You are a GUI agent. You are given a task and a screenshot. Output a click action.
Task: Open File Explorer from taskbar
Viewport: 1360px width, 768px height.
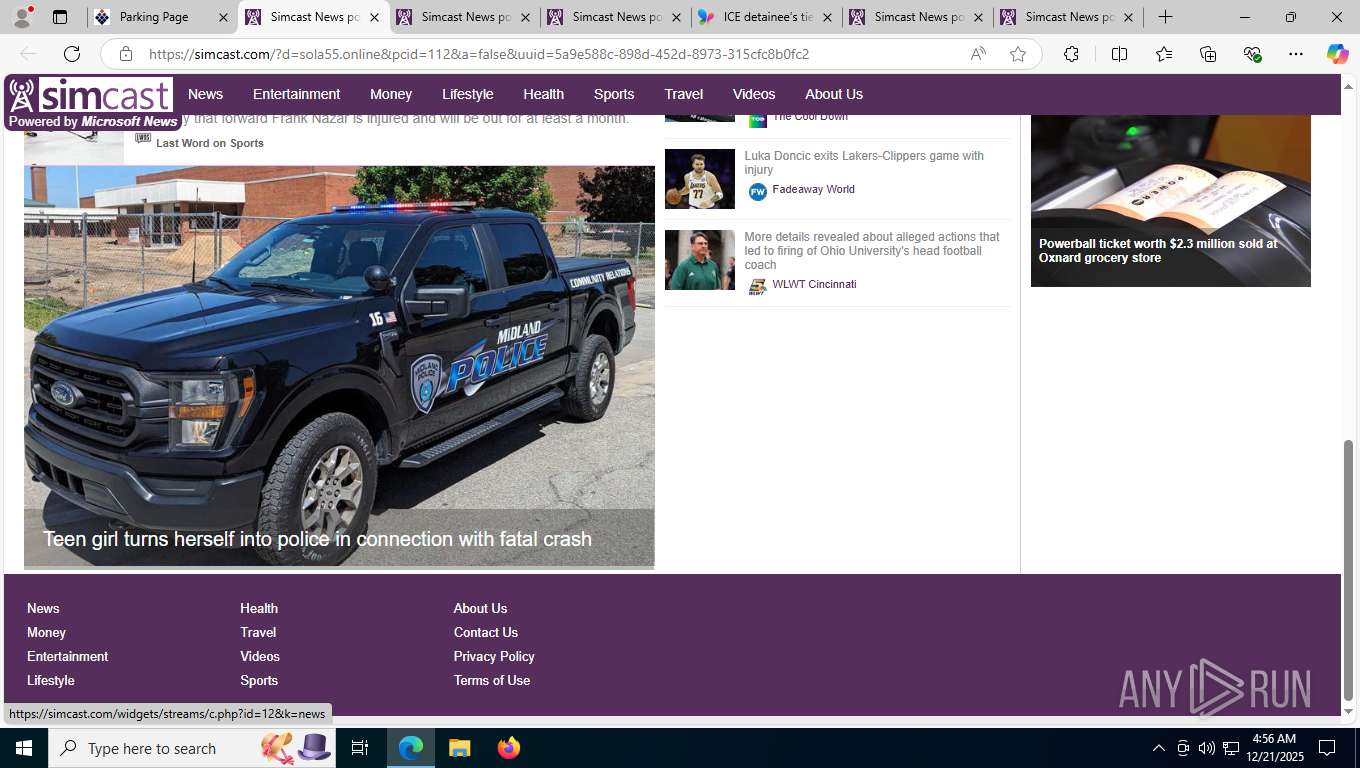459,748
